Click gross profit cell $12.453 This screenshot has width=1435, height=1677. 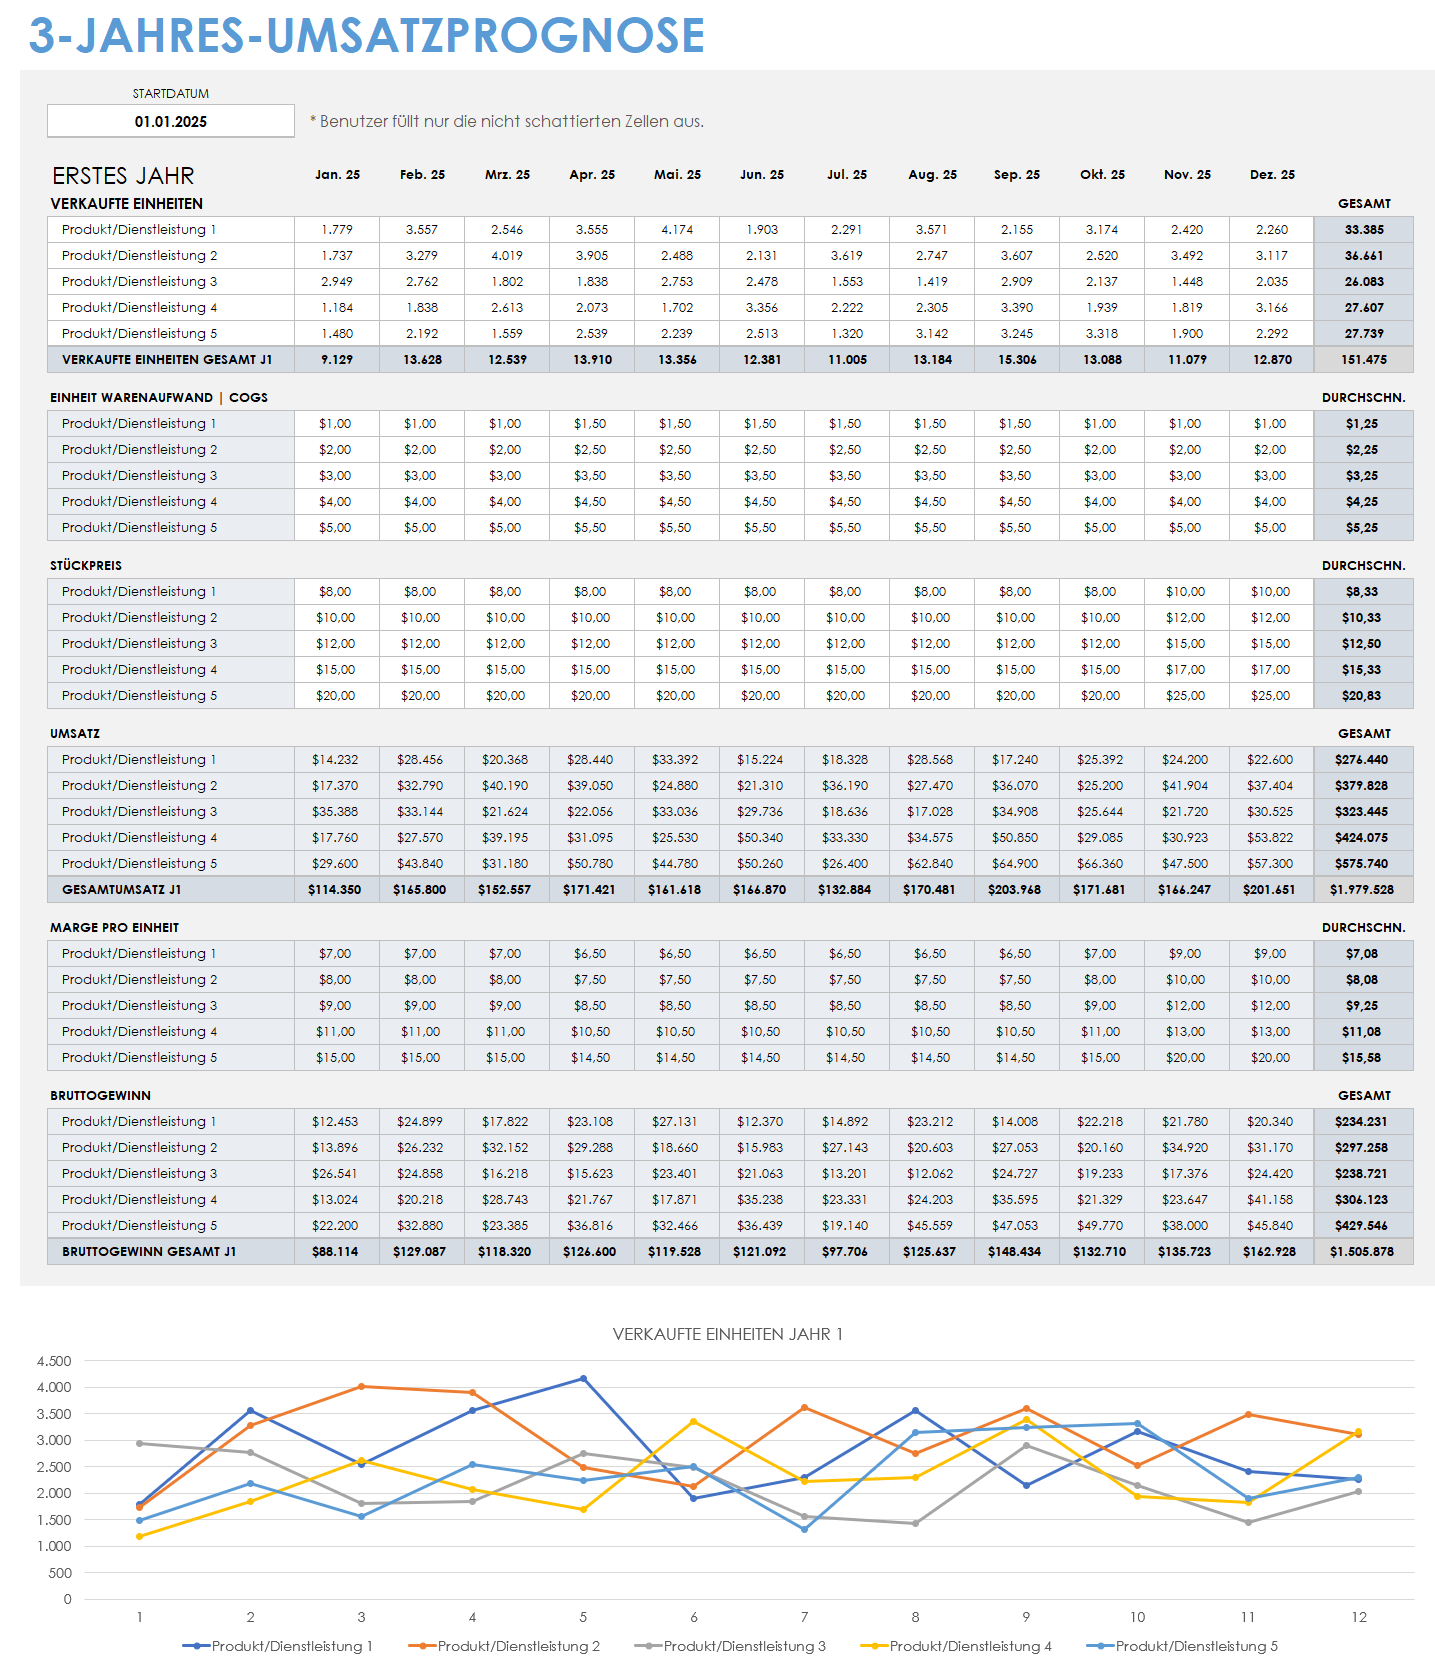click(337, 1122)
